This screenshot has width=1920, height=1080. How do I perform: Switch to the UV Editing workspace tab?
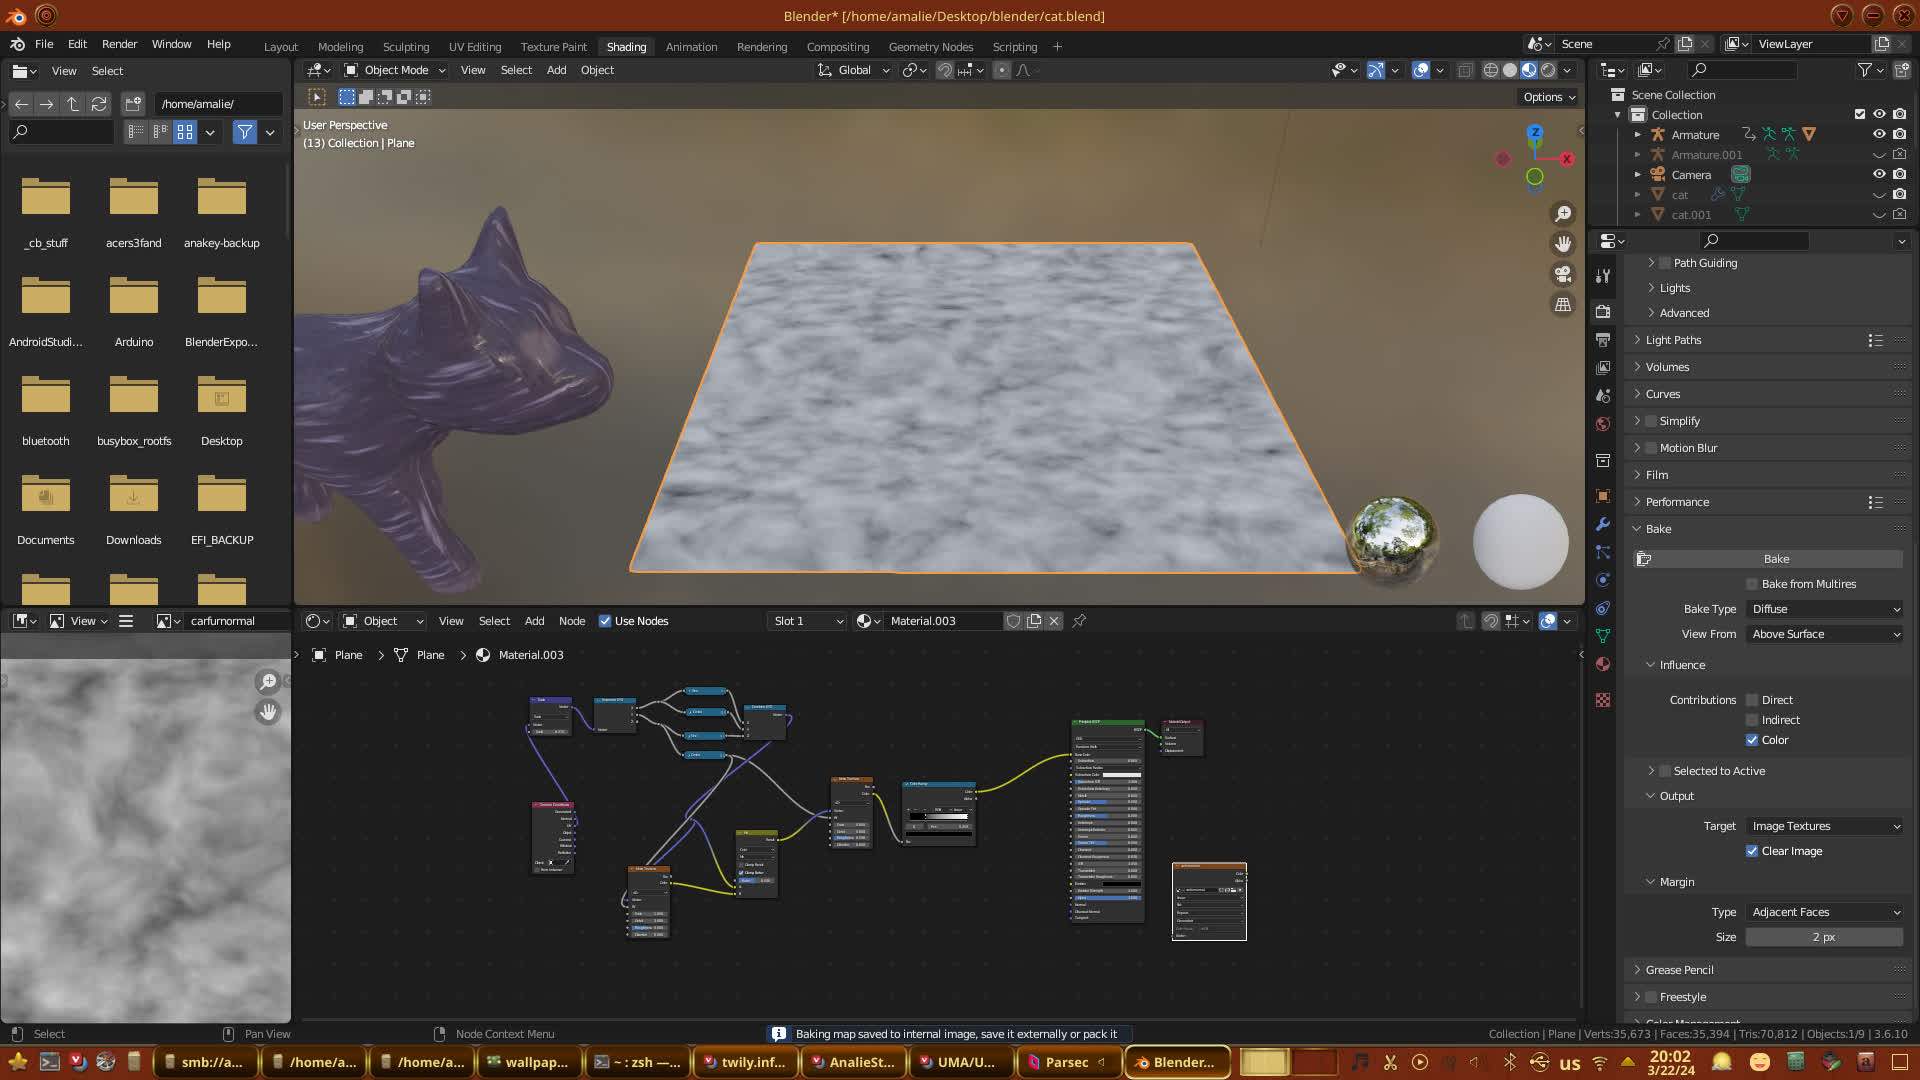tap(474, 47)
